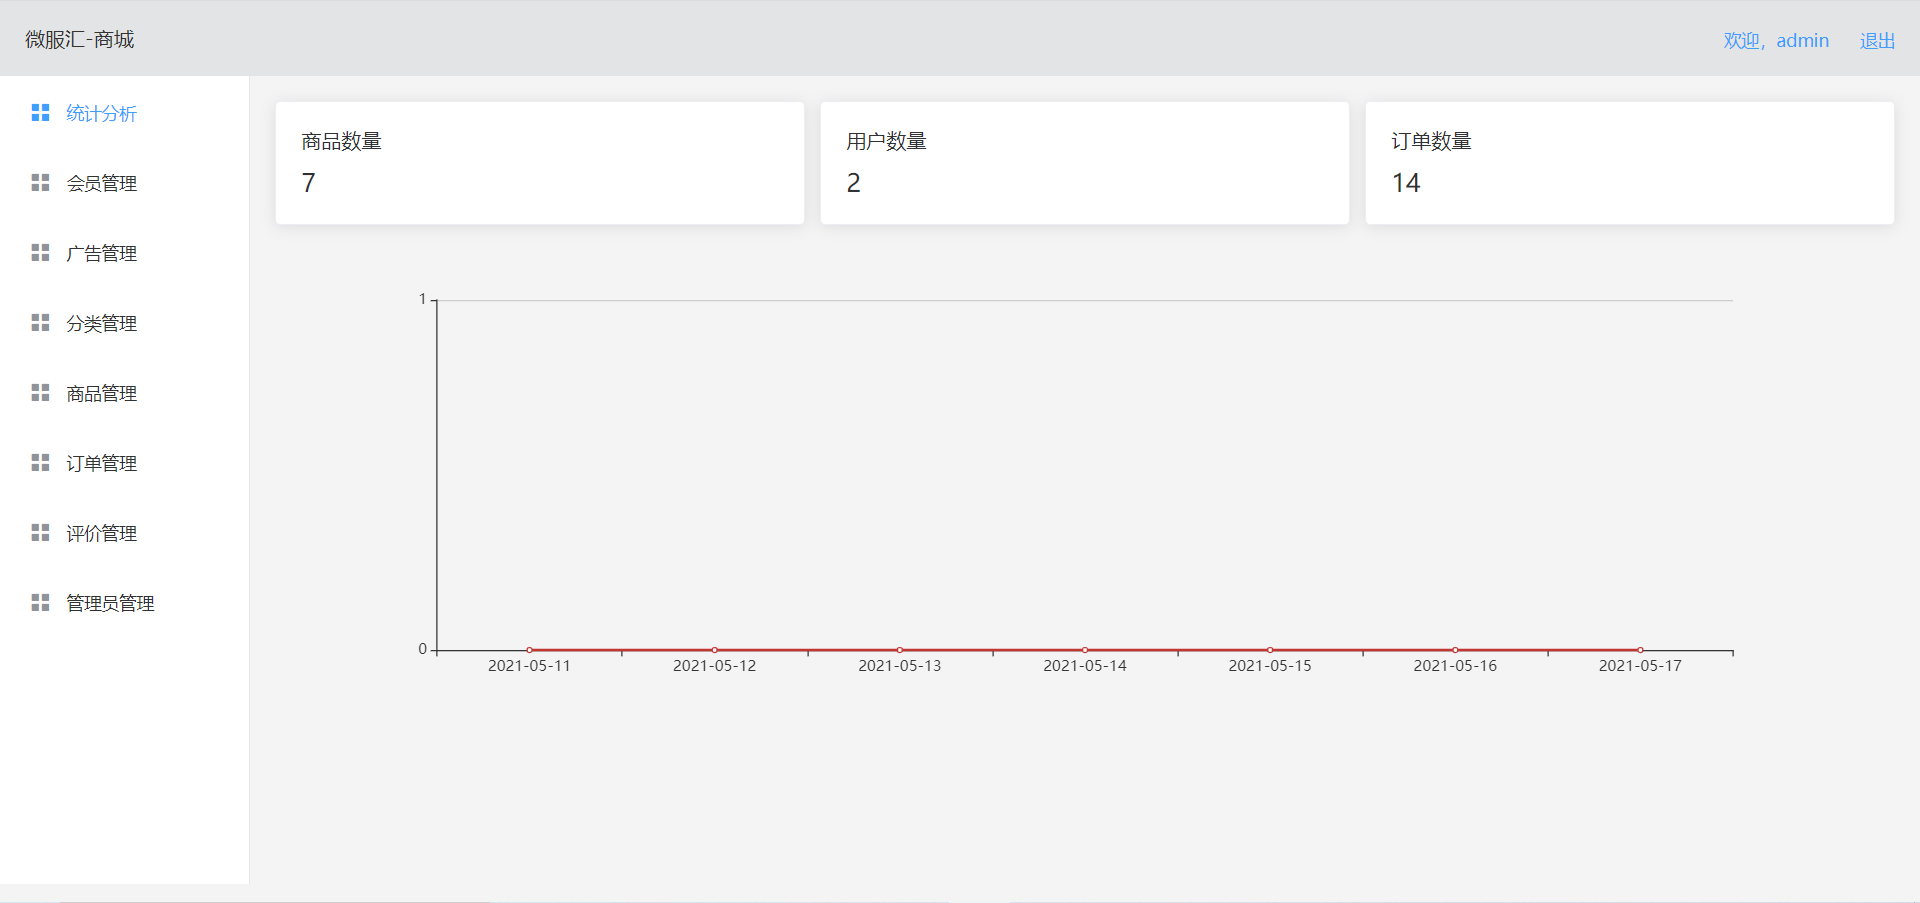Click the chart data point for 2021-05-17

tap(1640, 650)
